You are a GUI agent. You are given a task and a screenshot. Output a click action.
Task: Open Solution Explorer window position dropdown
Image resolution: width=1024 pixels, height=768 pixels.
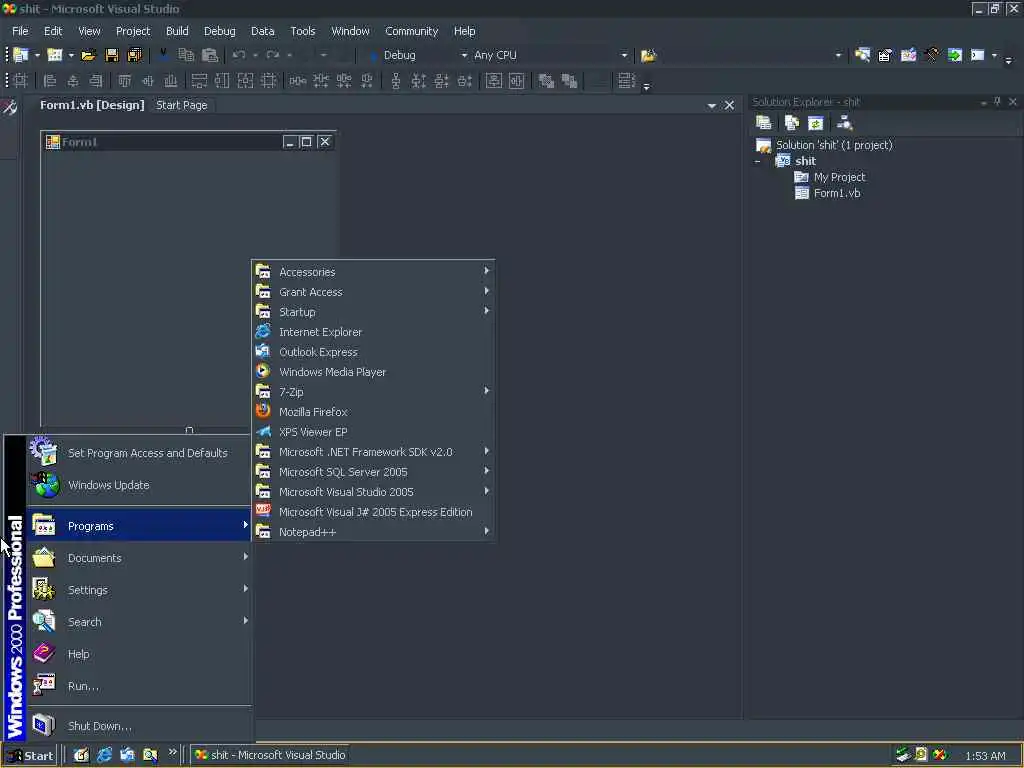pyautogui.click(x=984, y=103)
